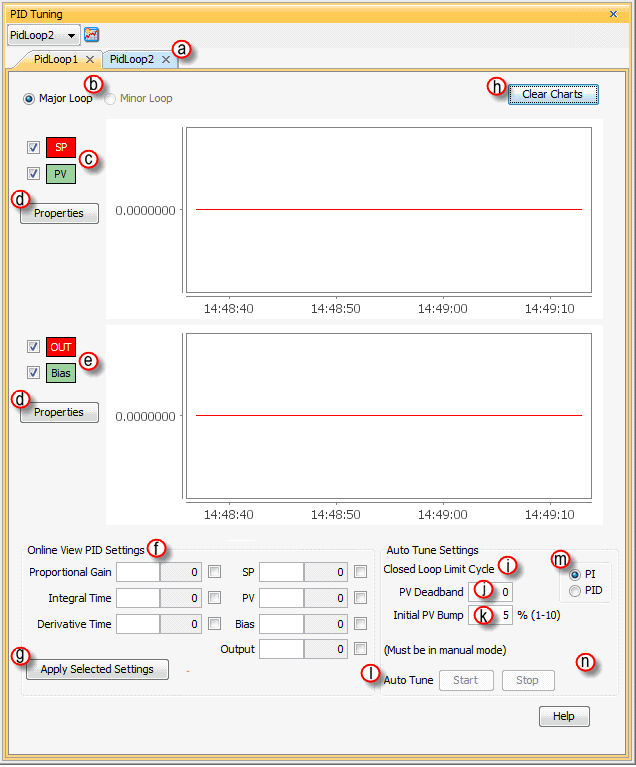
Task: Click the green Bias color swatch
Action: 61,373
